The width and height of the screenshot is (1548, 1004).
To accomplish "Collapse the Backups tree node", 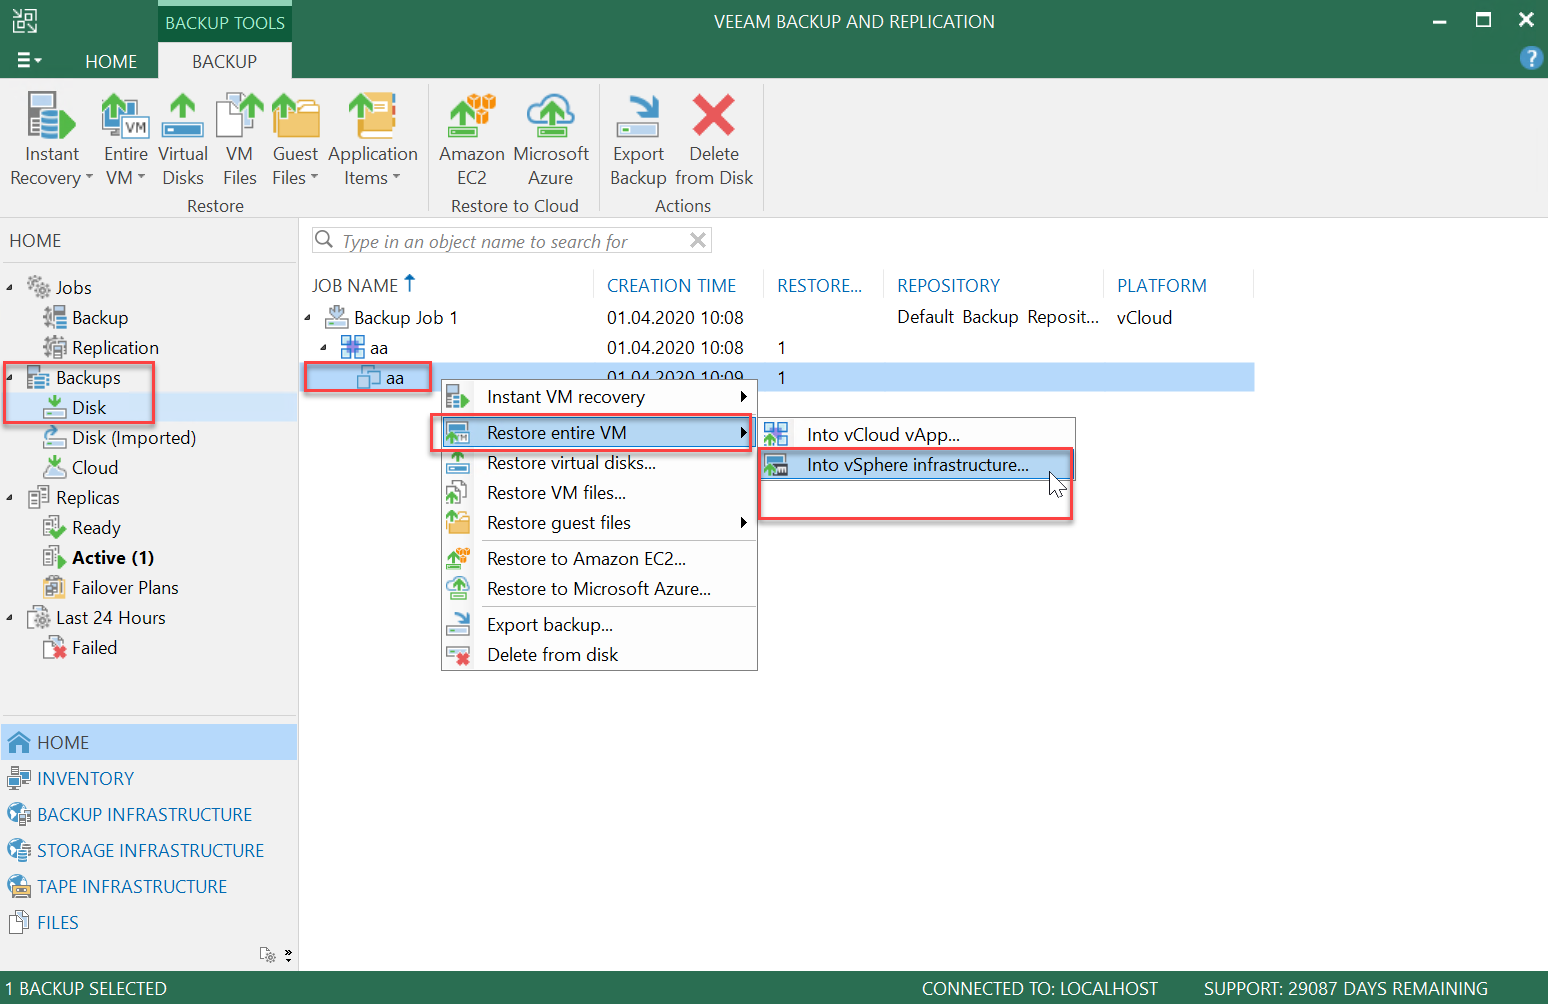I will pos(10,378).
